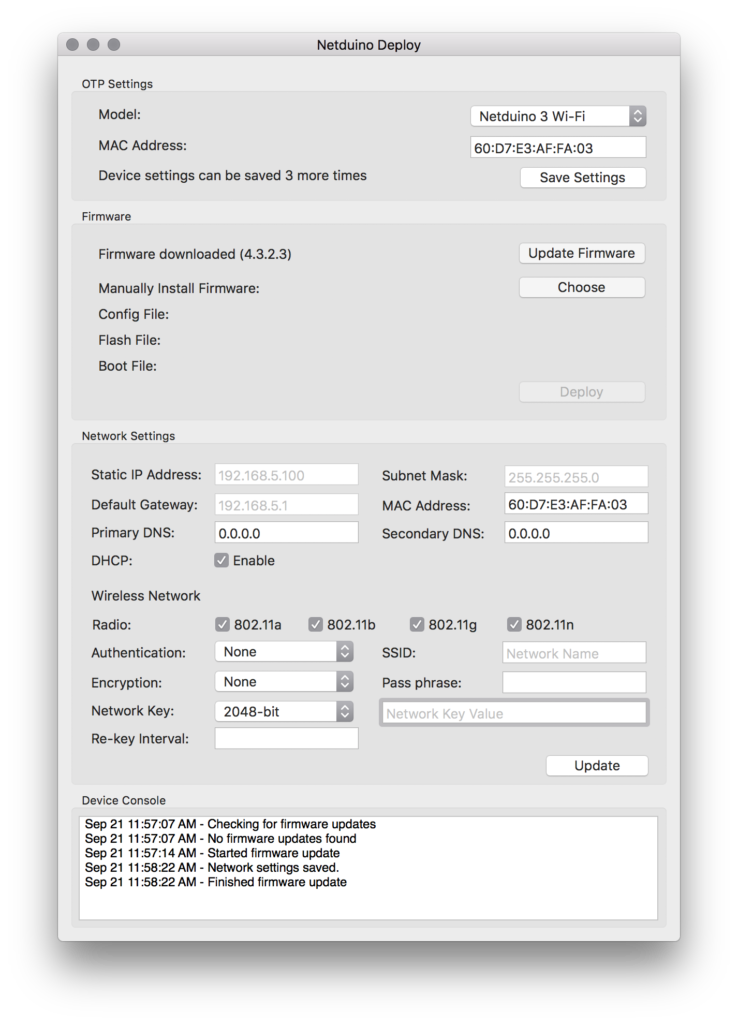This screenshot has width=738, height=1024.
Task: Click the Network Settings MAC Address field
Action: pyautogui.click(x=575, y=504)
